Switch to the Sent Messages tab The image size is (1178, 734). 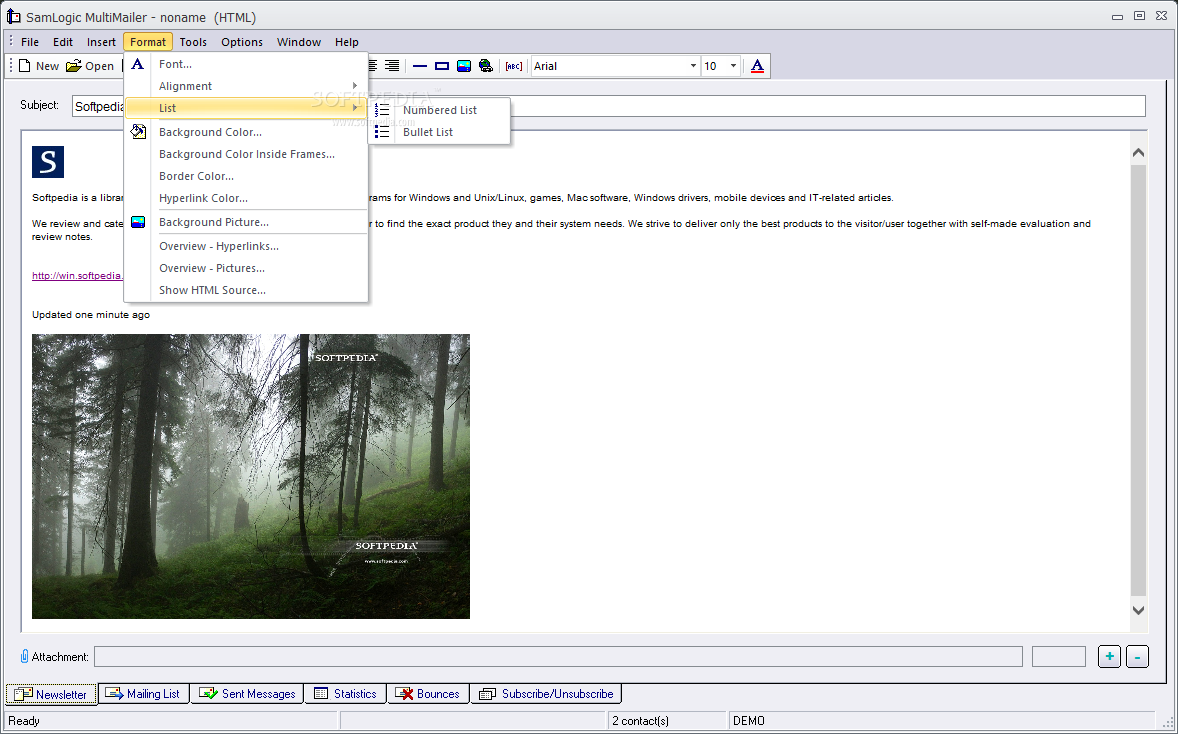(247, 693)
